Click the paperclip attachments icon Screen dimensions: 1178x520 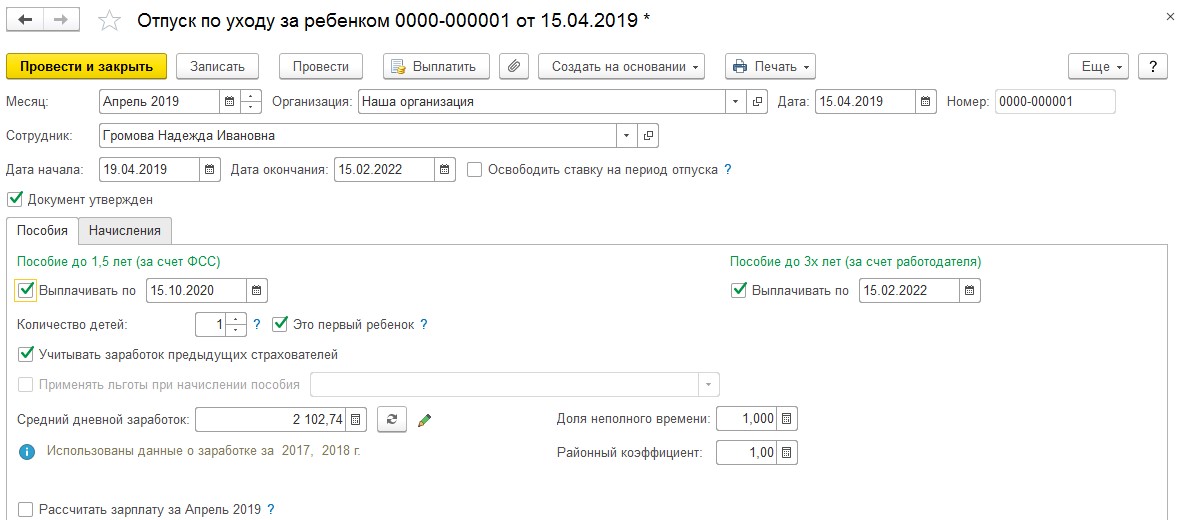(513, 67)
